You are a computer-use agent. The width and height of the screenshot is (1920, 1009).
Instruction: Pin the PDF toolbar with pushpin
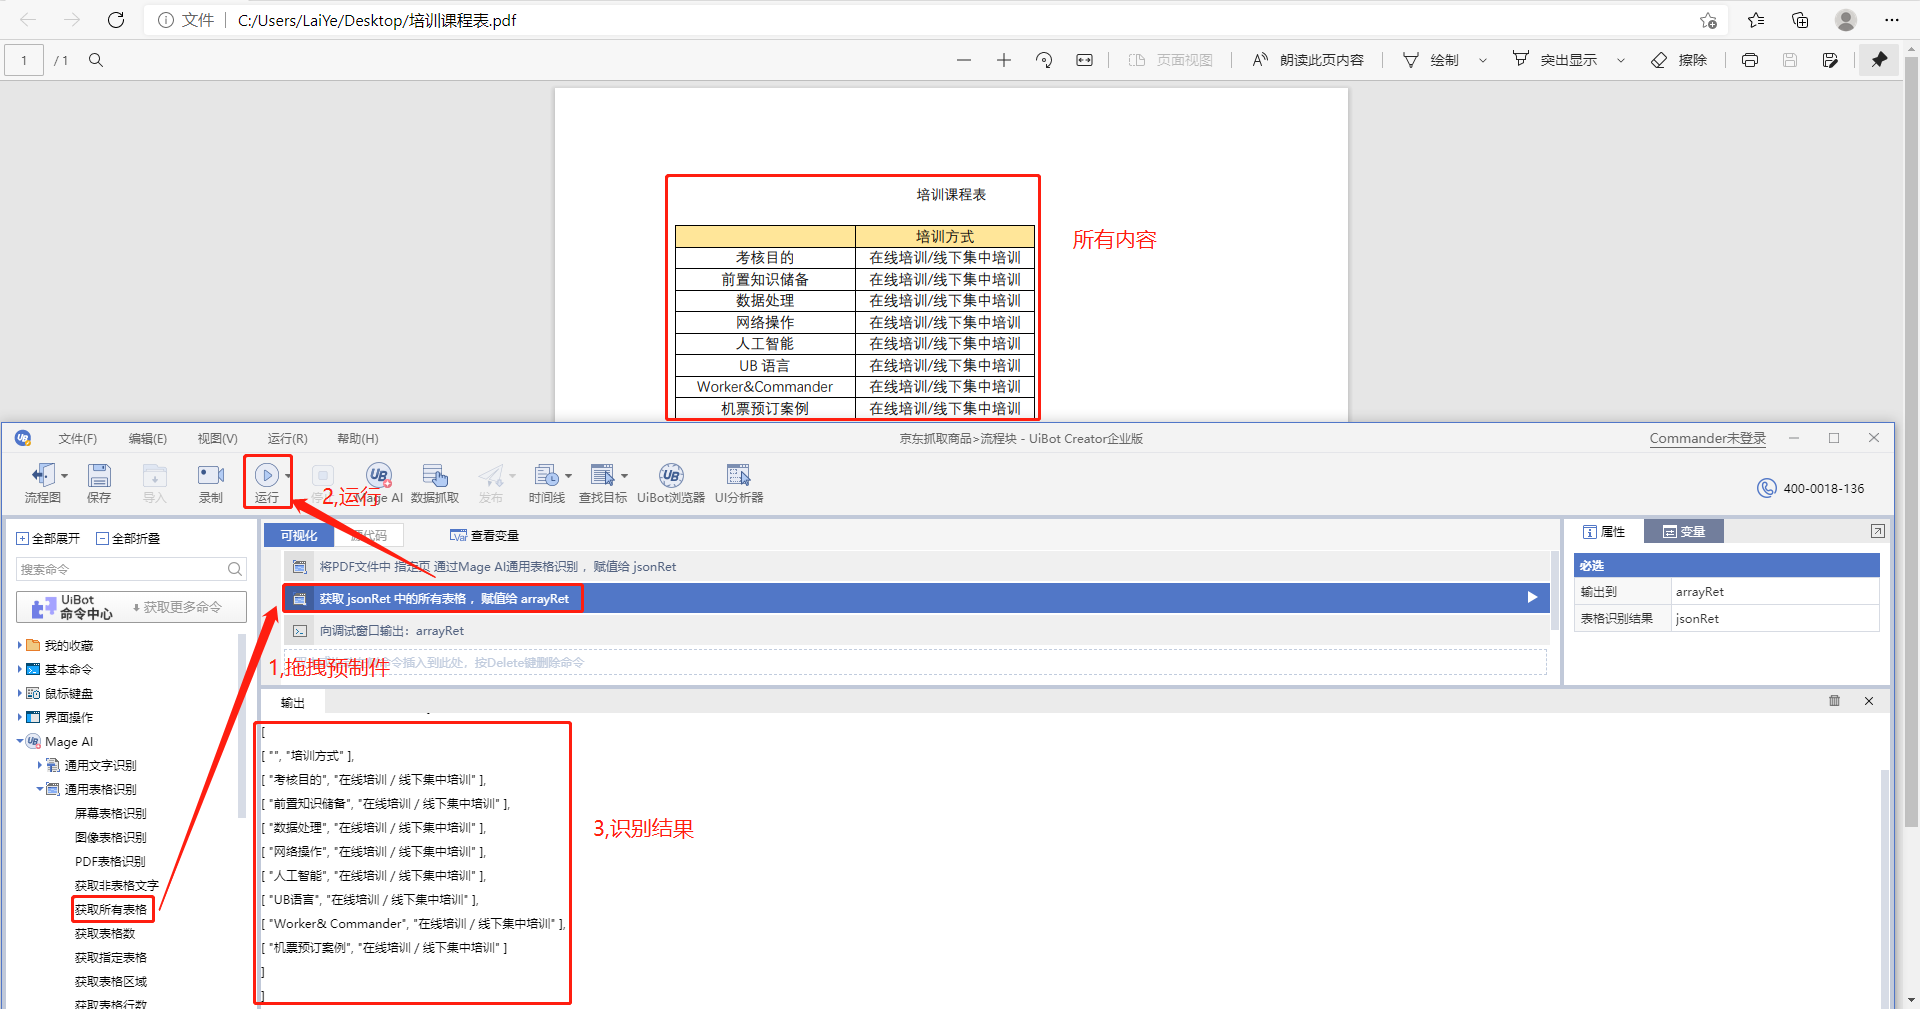pos(1879,60)
